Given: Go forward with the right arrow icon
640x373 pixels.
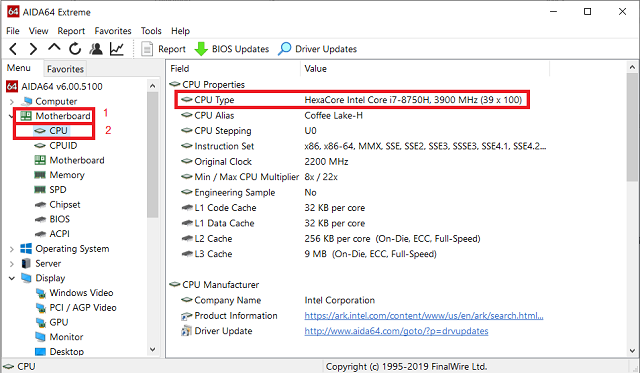Looking at the screenshot, I should pyautogui.click(x=33, y=49).
